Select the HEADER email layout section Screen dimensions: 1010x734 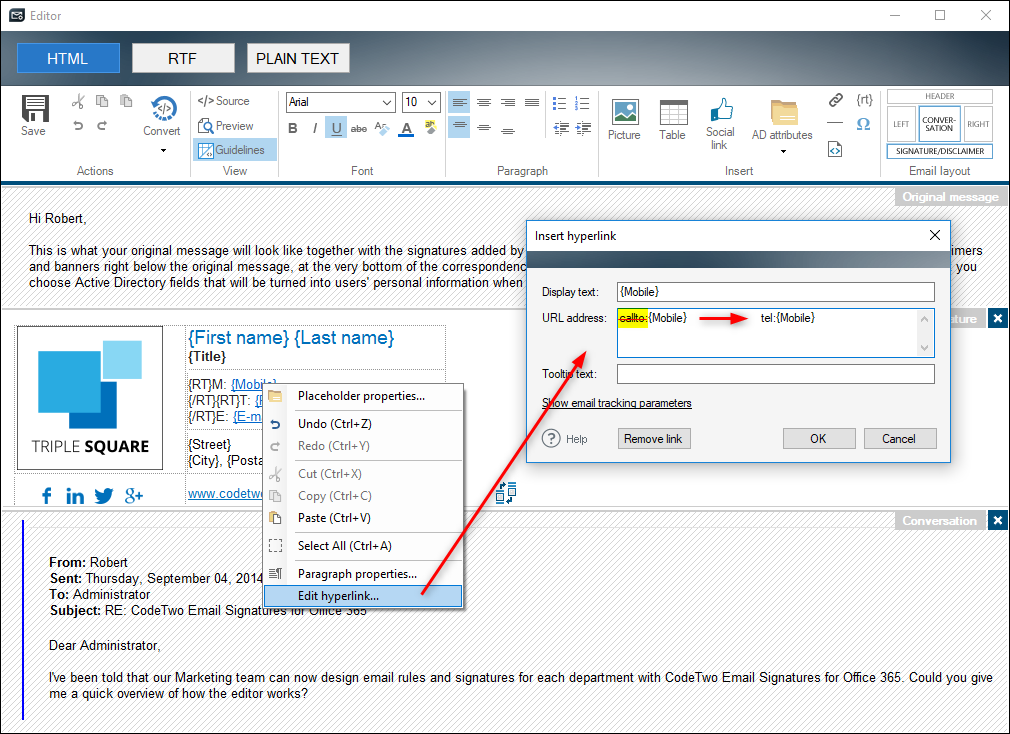pyautogui.click(x=940, y=96)
